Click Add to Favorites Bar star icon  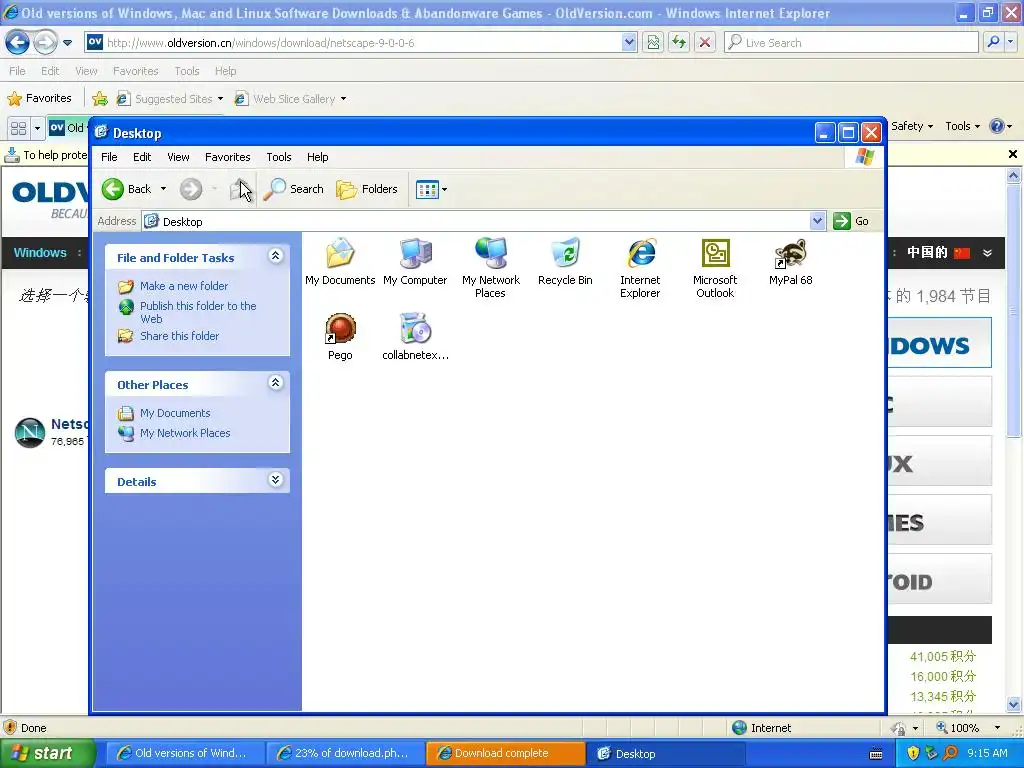tap(100, 99)
